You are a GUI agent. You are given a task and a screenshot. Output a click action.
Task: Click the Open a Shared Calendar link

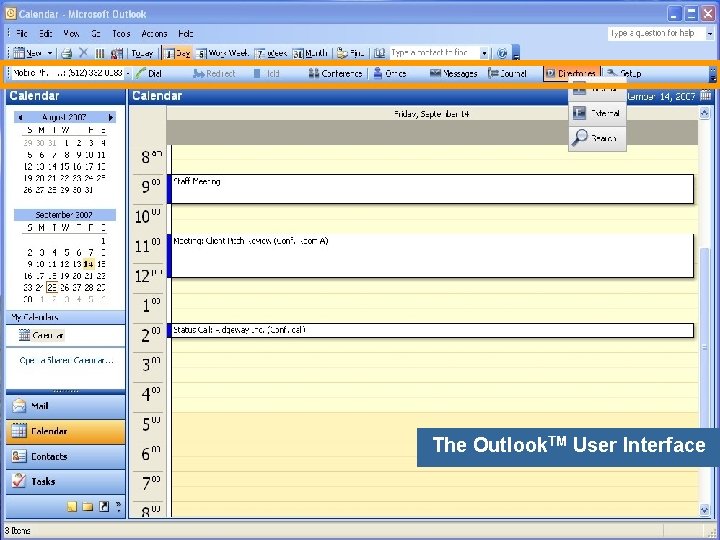click(66, 360)
